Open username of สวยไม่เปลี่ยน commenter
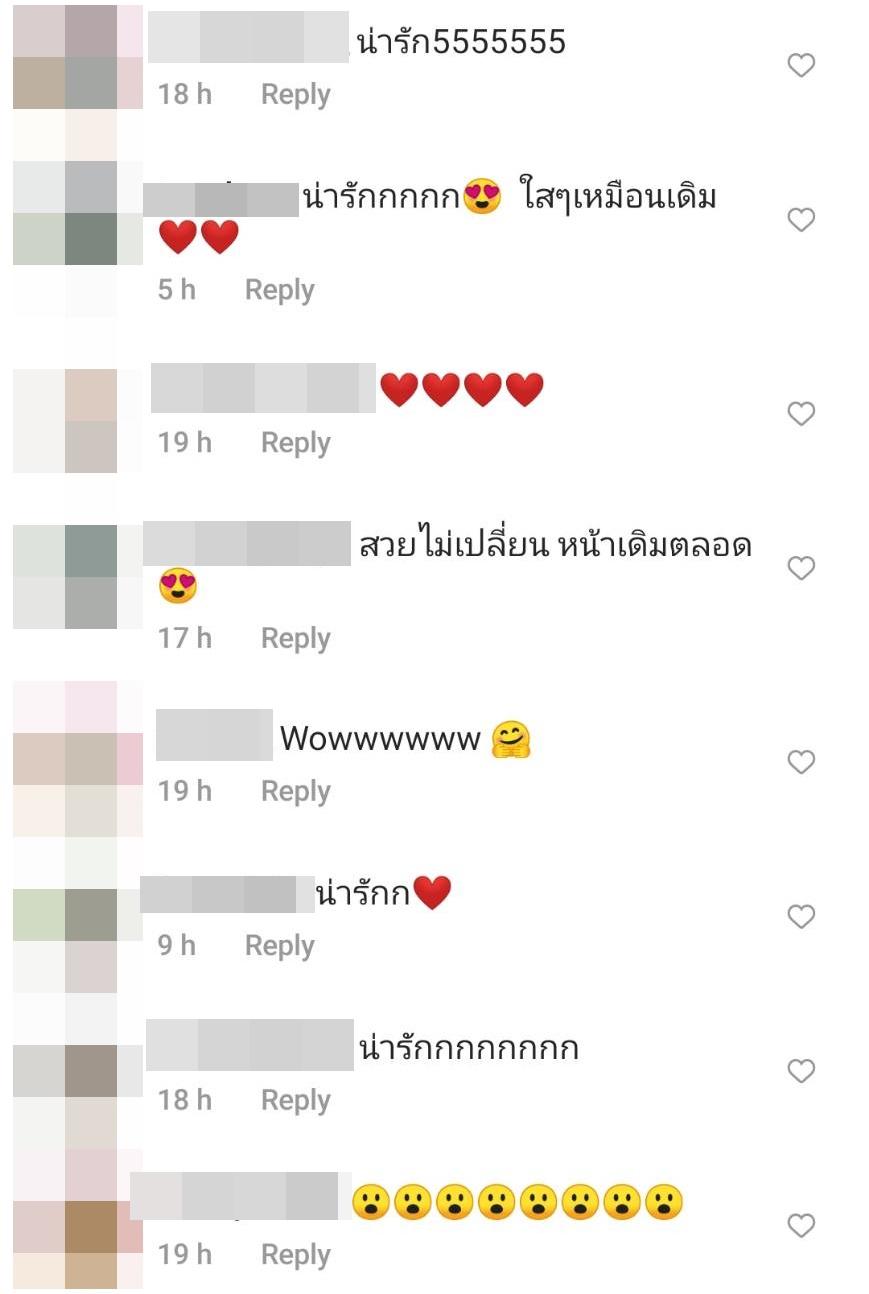The width and height of the screenshot is (869, 1294). [247, 544]
